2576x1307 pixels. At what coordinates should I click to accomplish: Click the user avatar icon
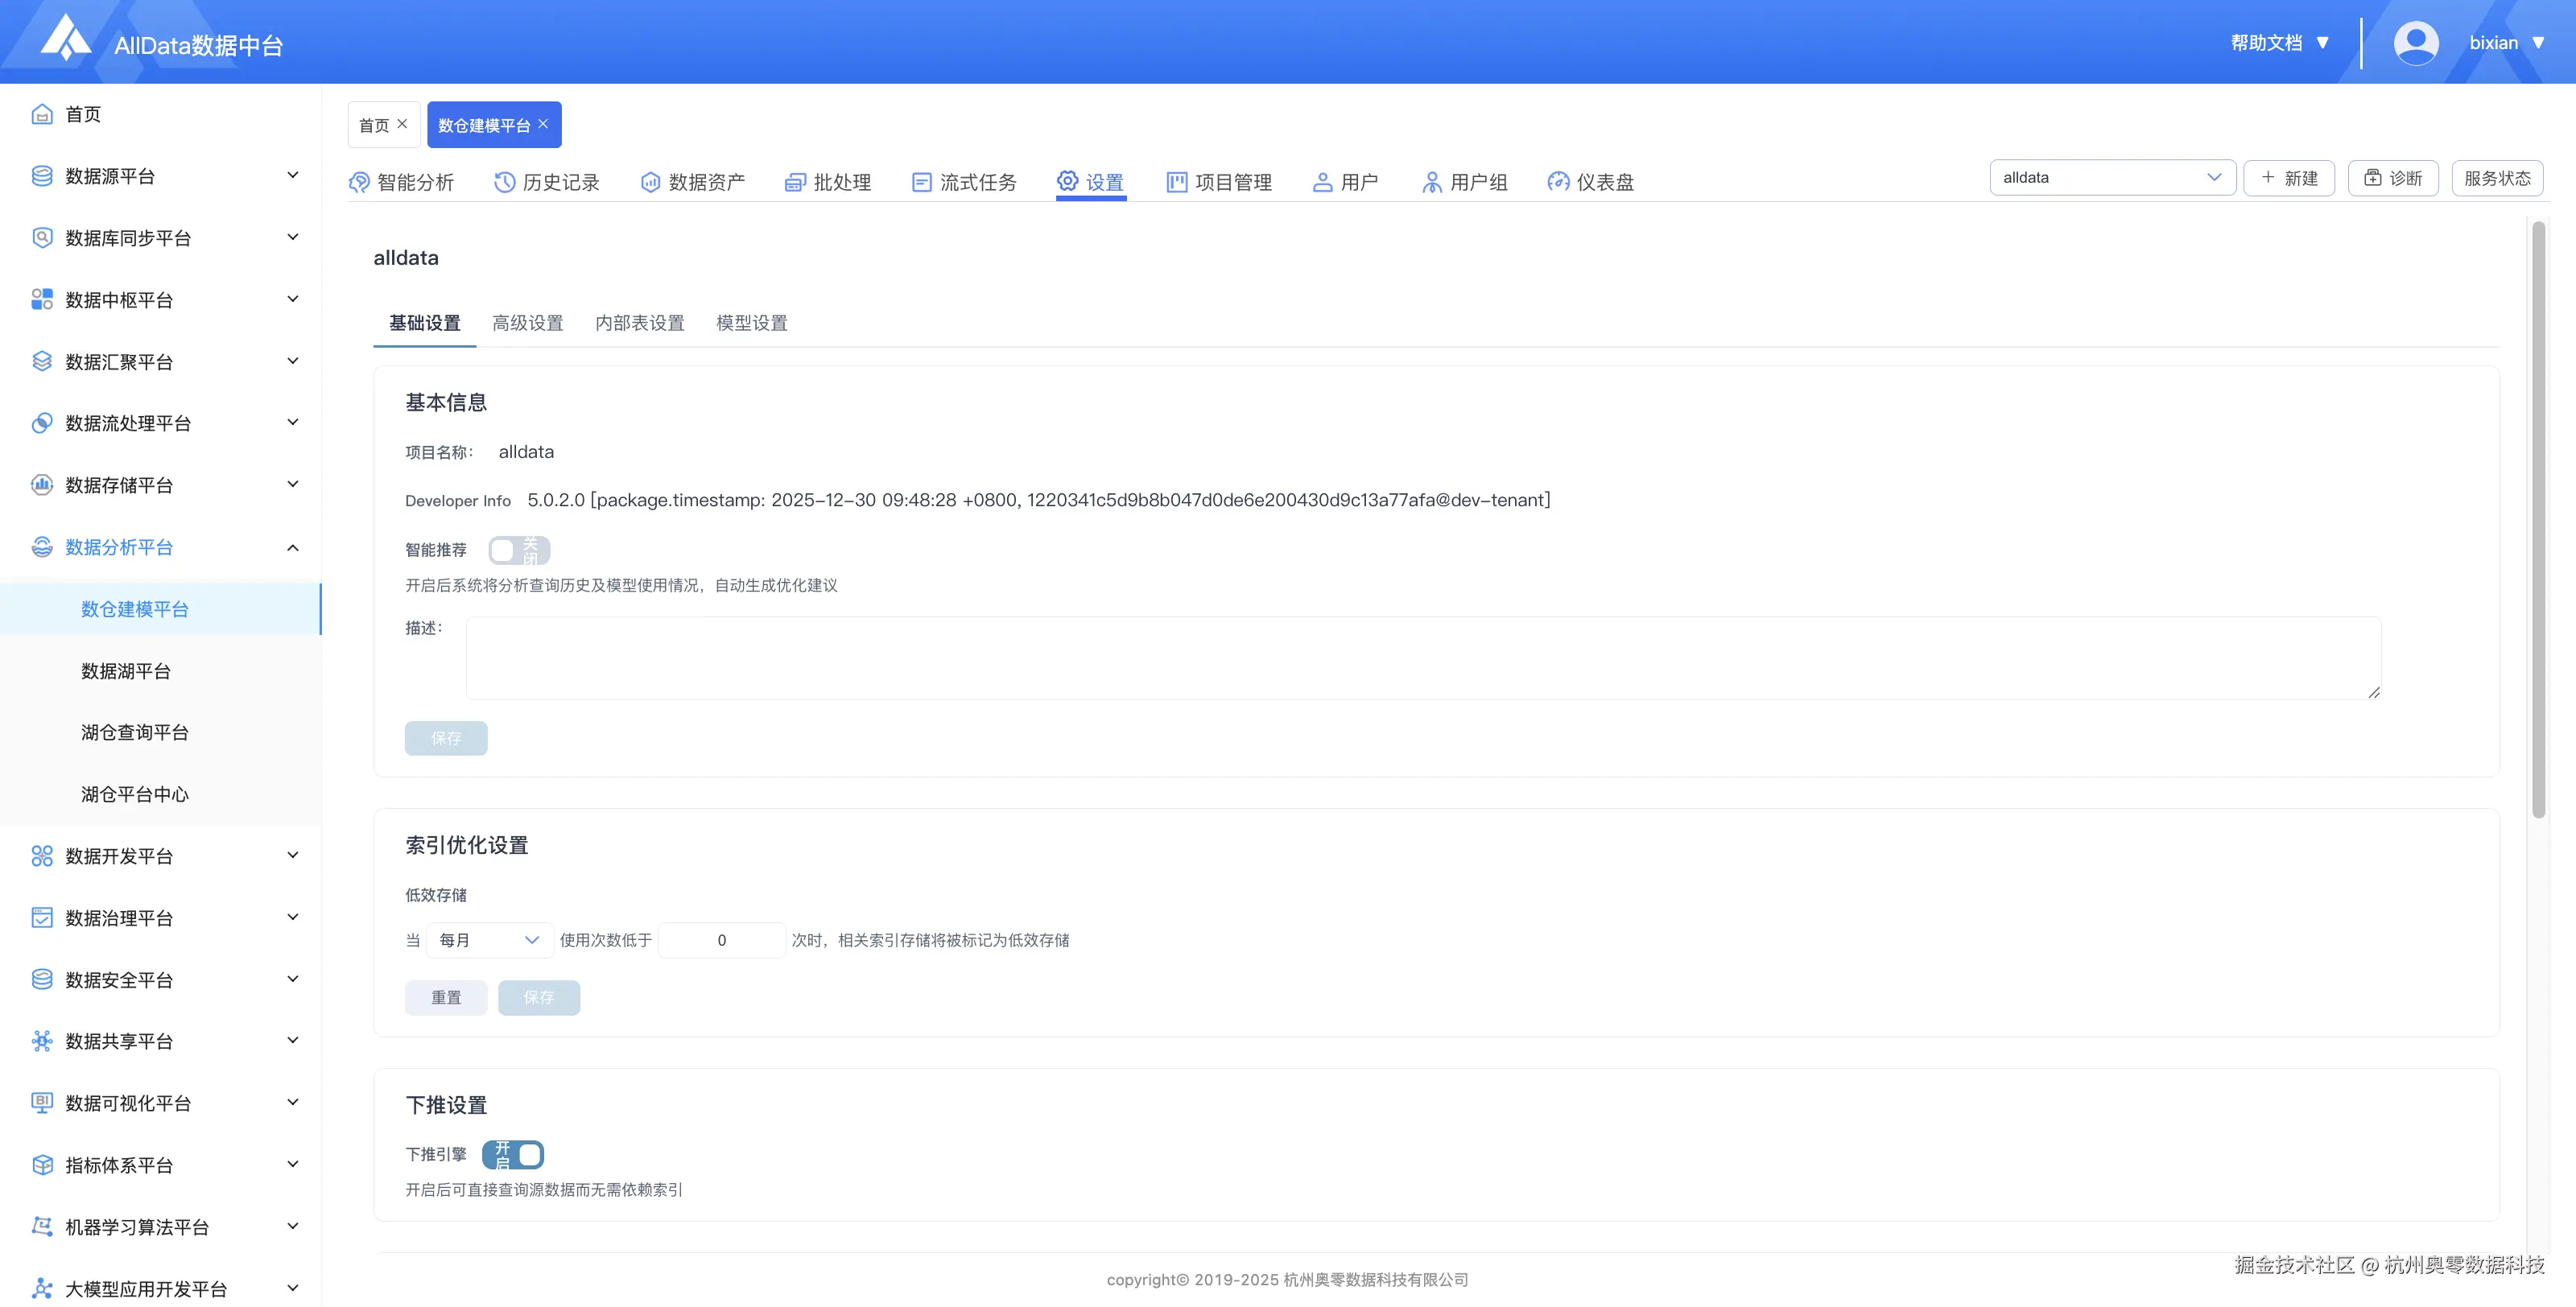2415,43
